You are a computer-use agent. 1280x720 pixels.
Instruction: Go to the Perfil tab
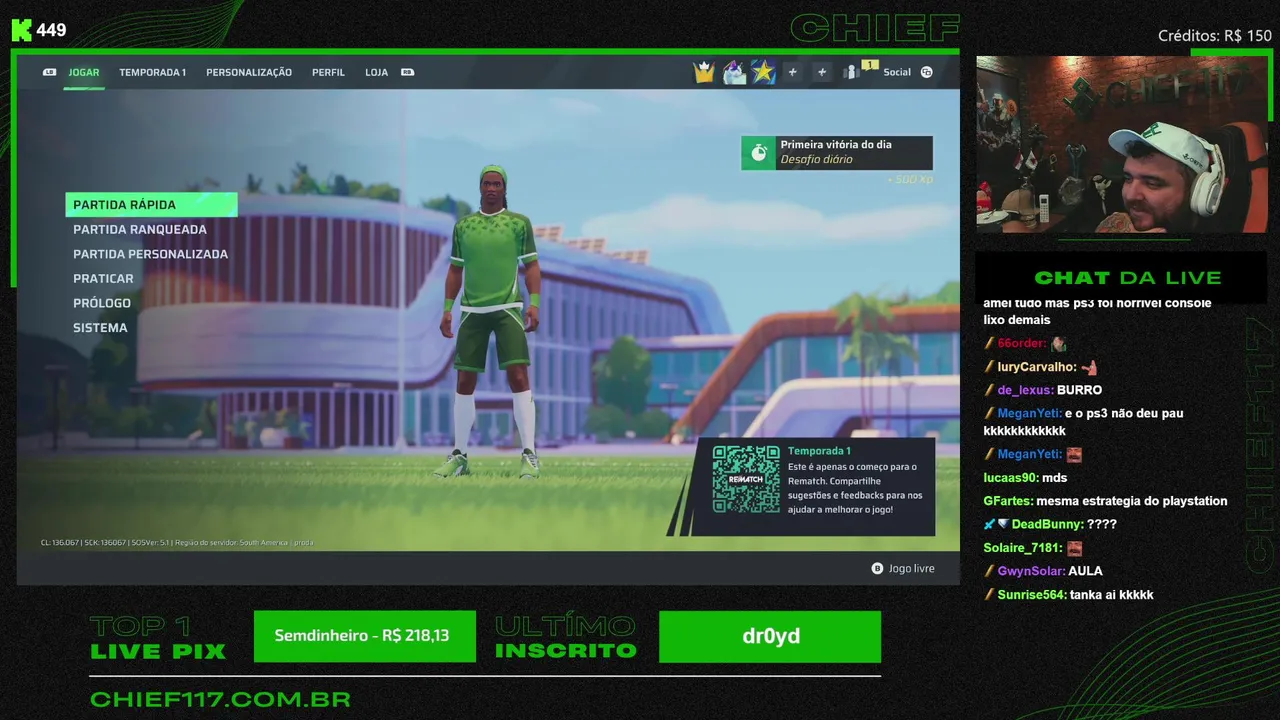[x=328, y=72]
